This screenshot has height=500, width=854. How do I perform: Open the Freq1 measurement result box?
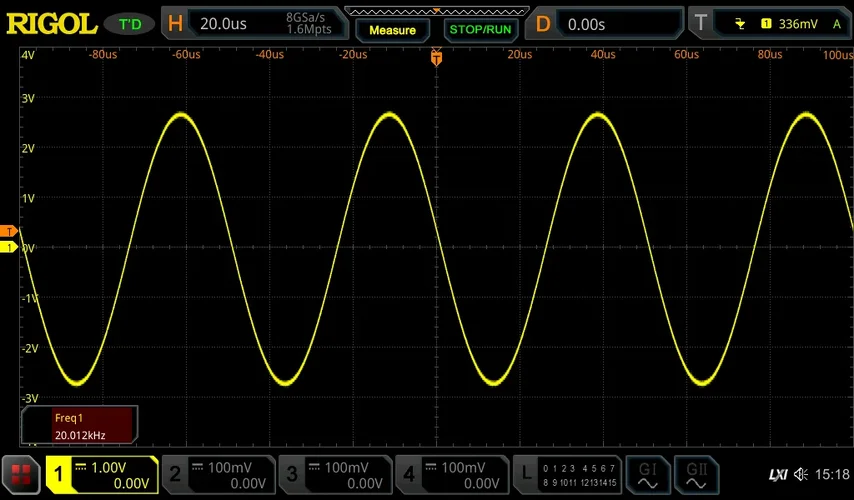click(x=80, y=425)
